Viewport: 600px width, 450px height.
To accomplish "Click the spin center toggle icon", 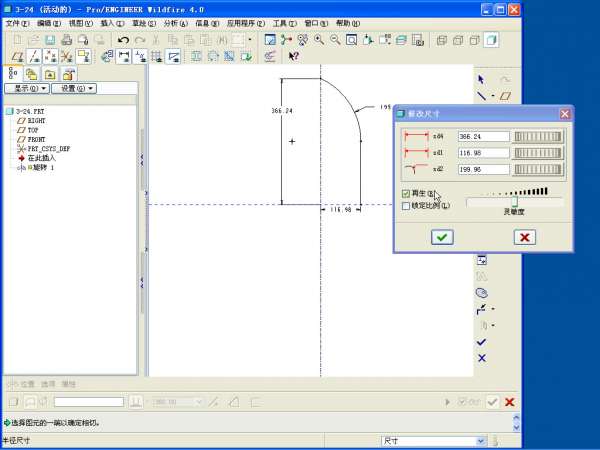I will [286, 40].
